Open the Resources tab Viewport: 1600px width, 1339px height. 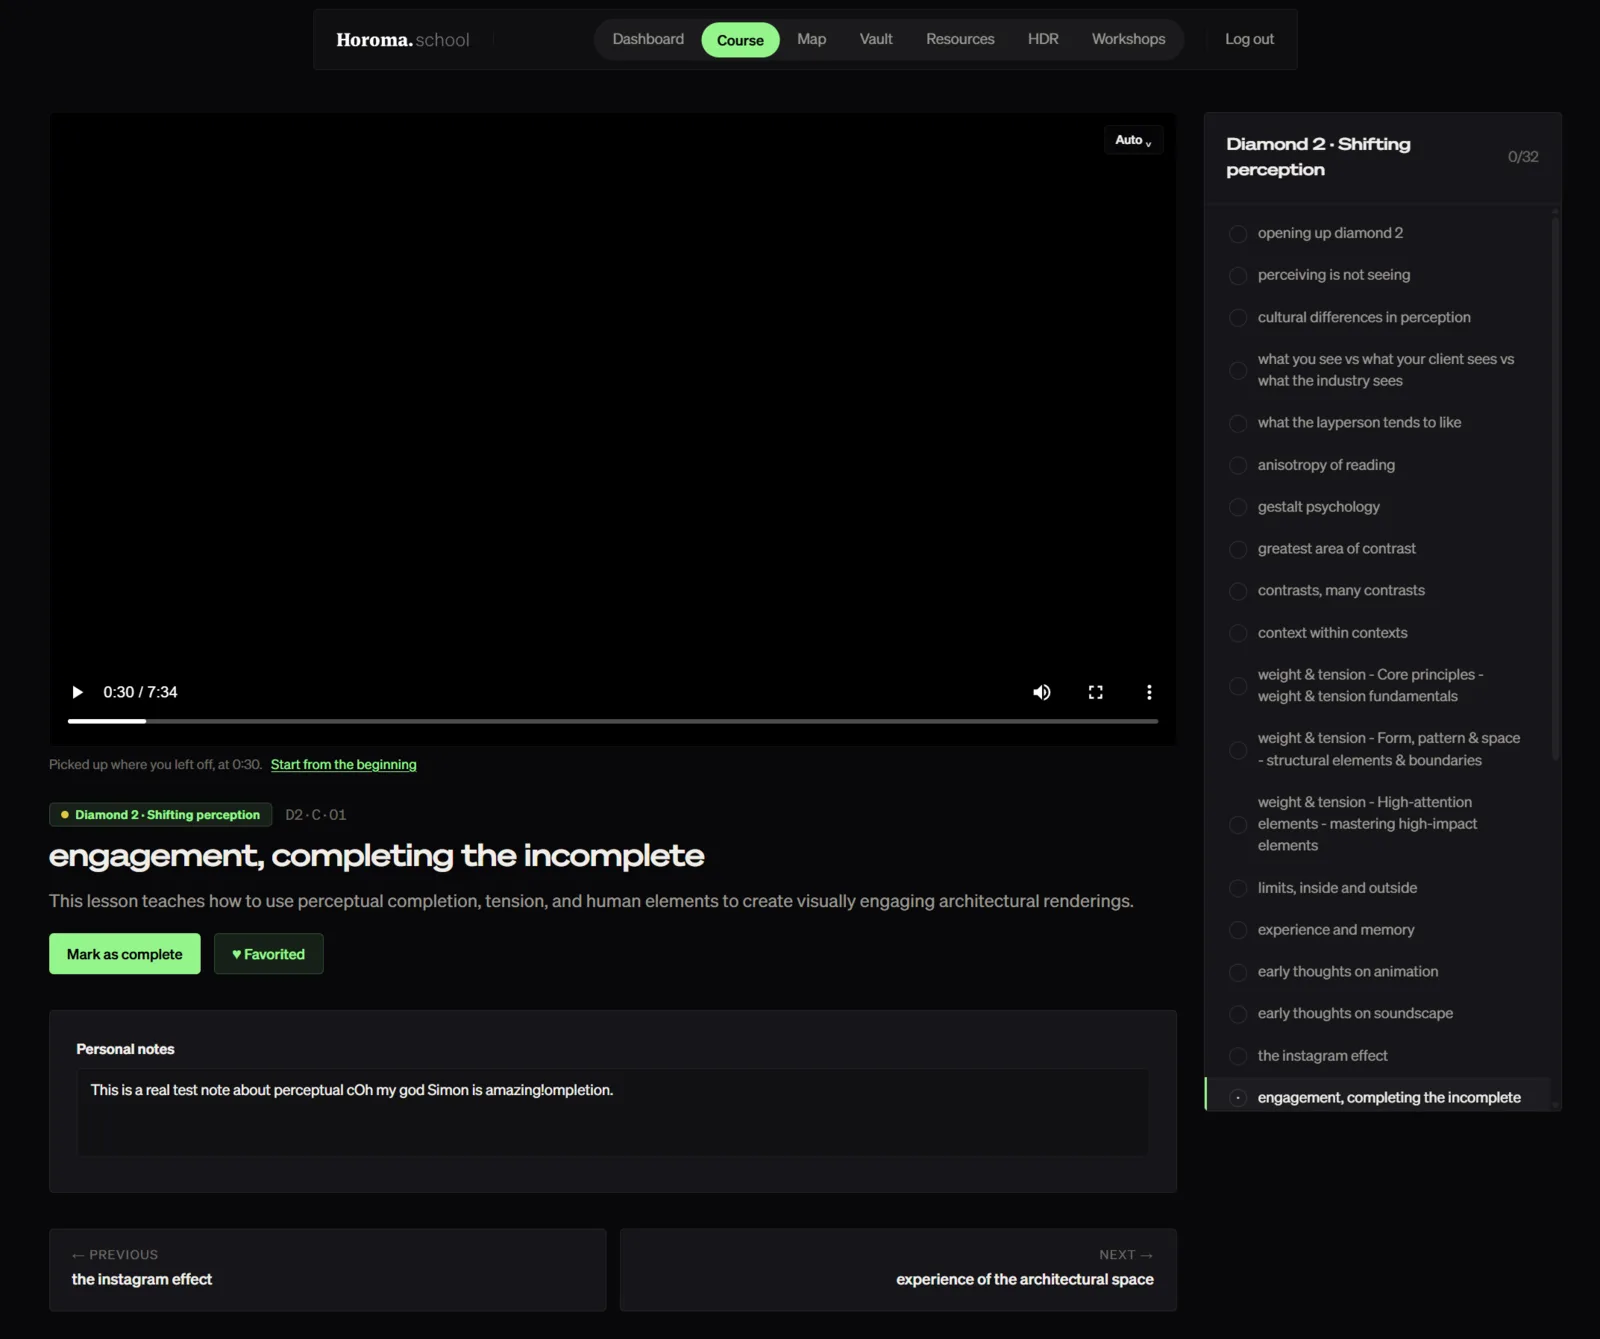pyautogui.click(x=960, y=39)
